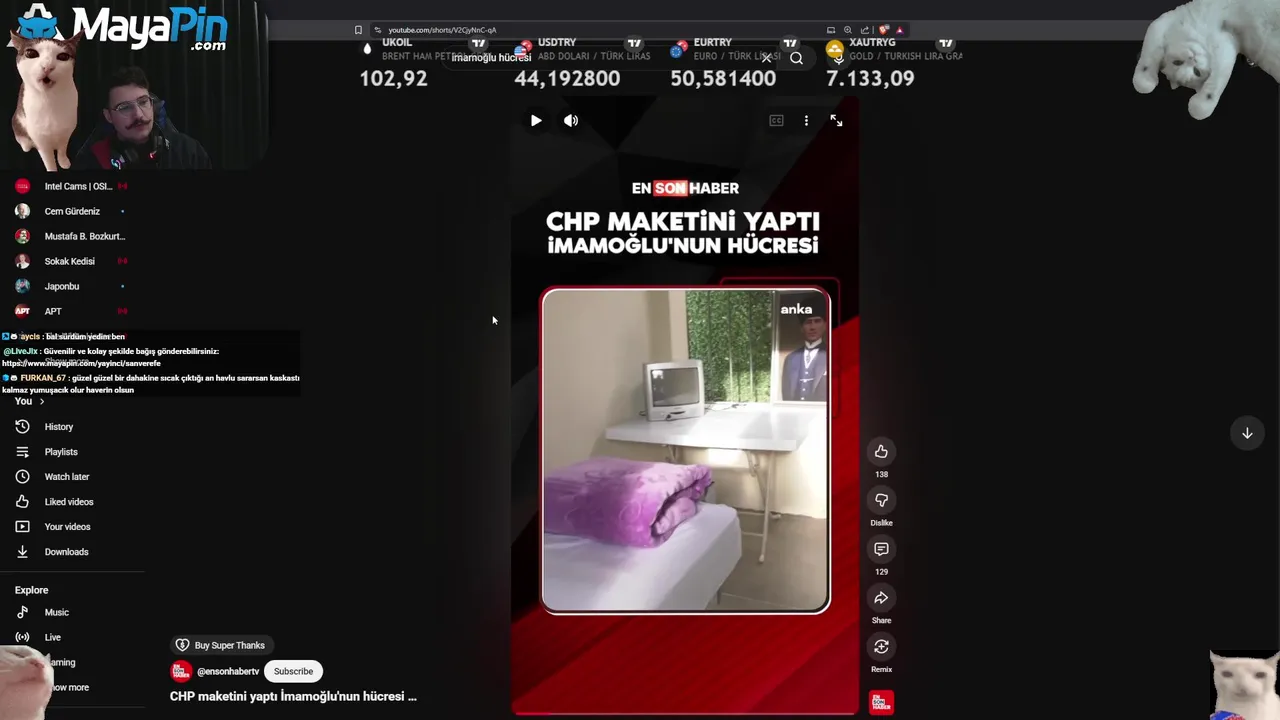
Task: Open the Short title 'CHP maketini yaptı İmamoğlu'nun hücresi'
Action: [x=293, y=696]
